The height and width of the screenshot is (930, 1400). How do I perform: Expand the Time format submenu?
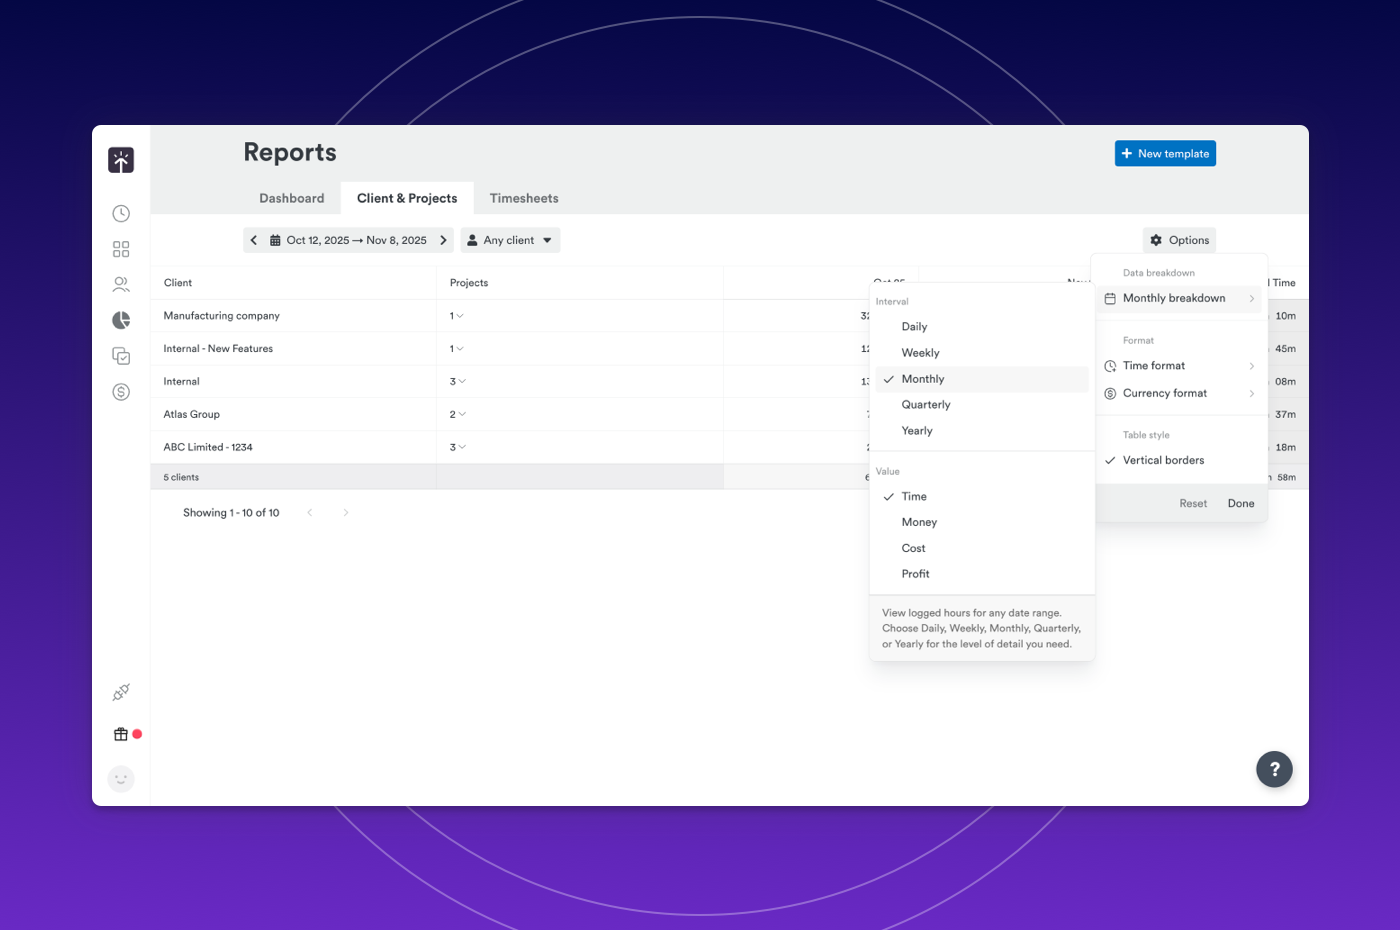1180,366
